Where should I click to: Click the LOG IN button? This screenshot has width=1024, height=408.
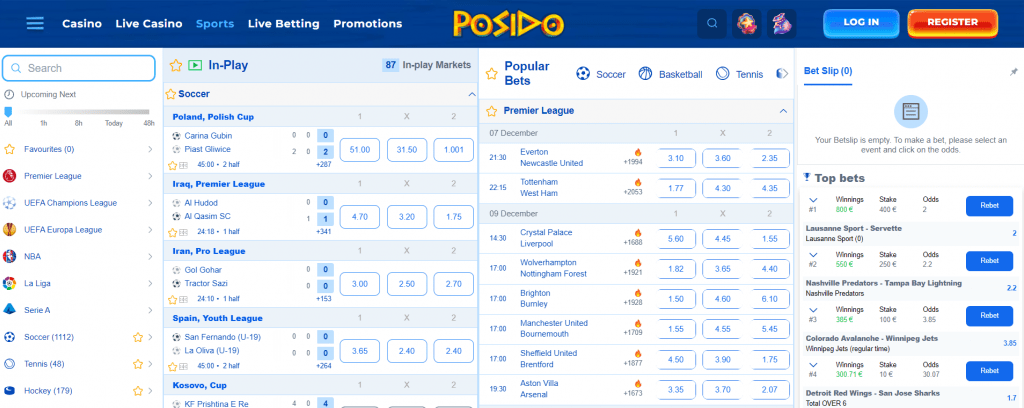pyautogui.click(x=861, y=23)
